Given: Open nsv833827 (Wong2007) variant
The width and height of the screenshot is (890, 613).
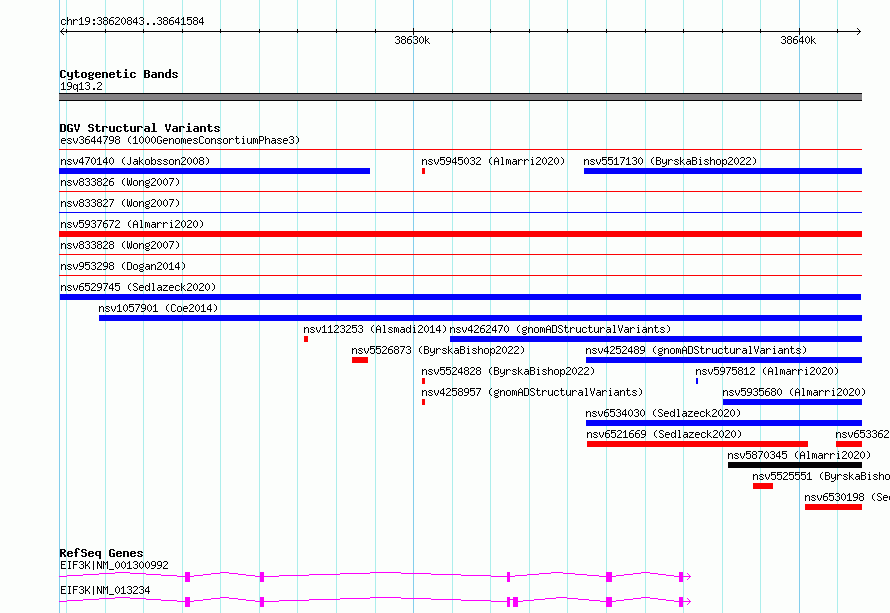Looking at the screenshot, I should pos(120,203).
